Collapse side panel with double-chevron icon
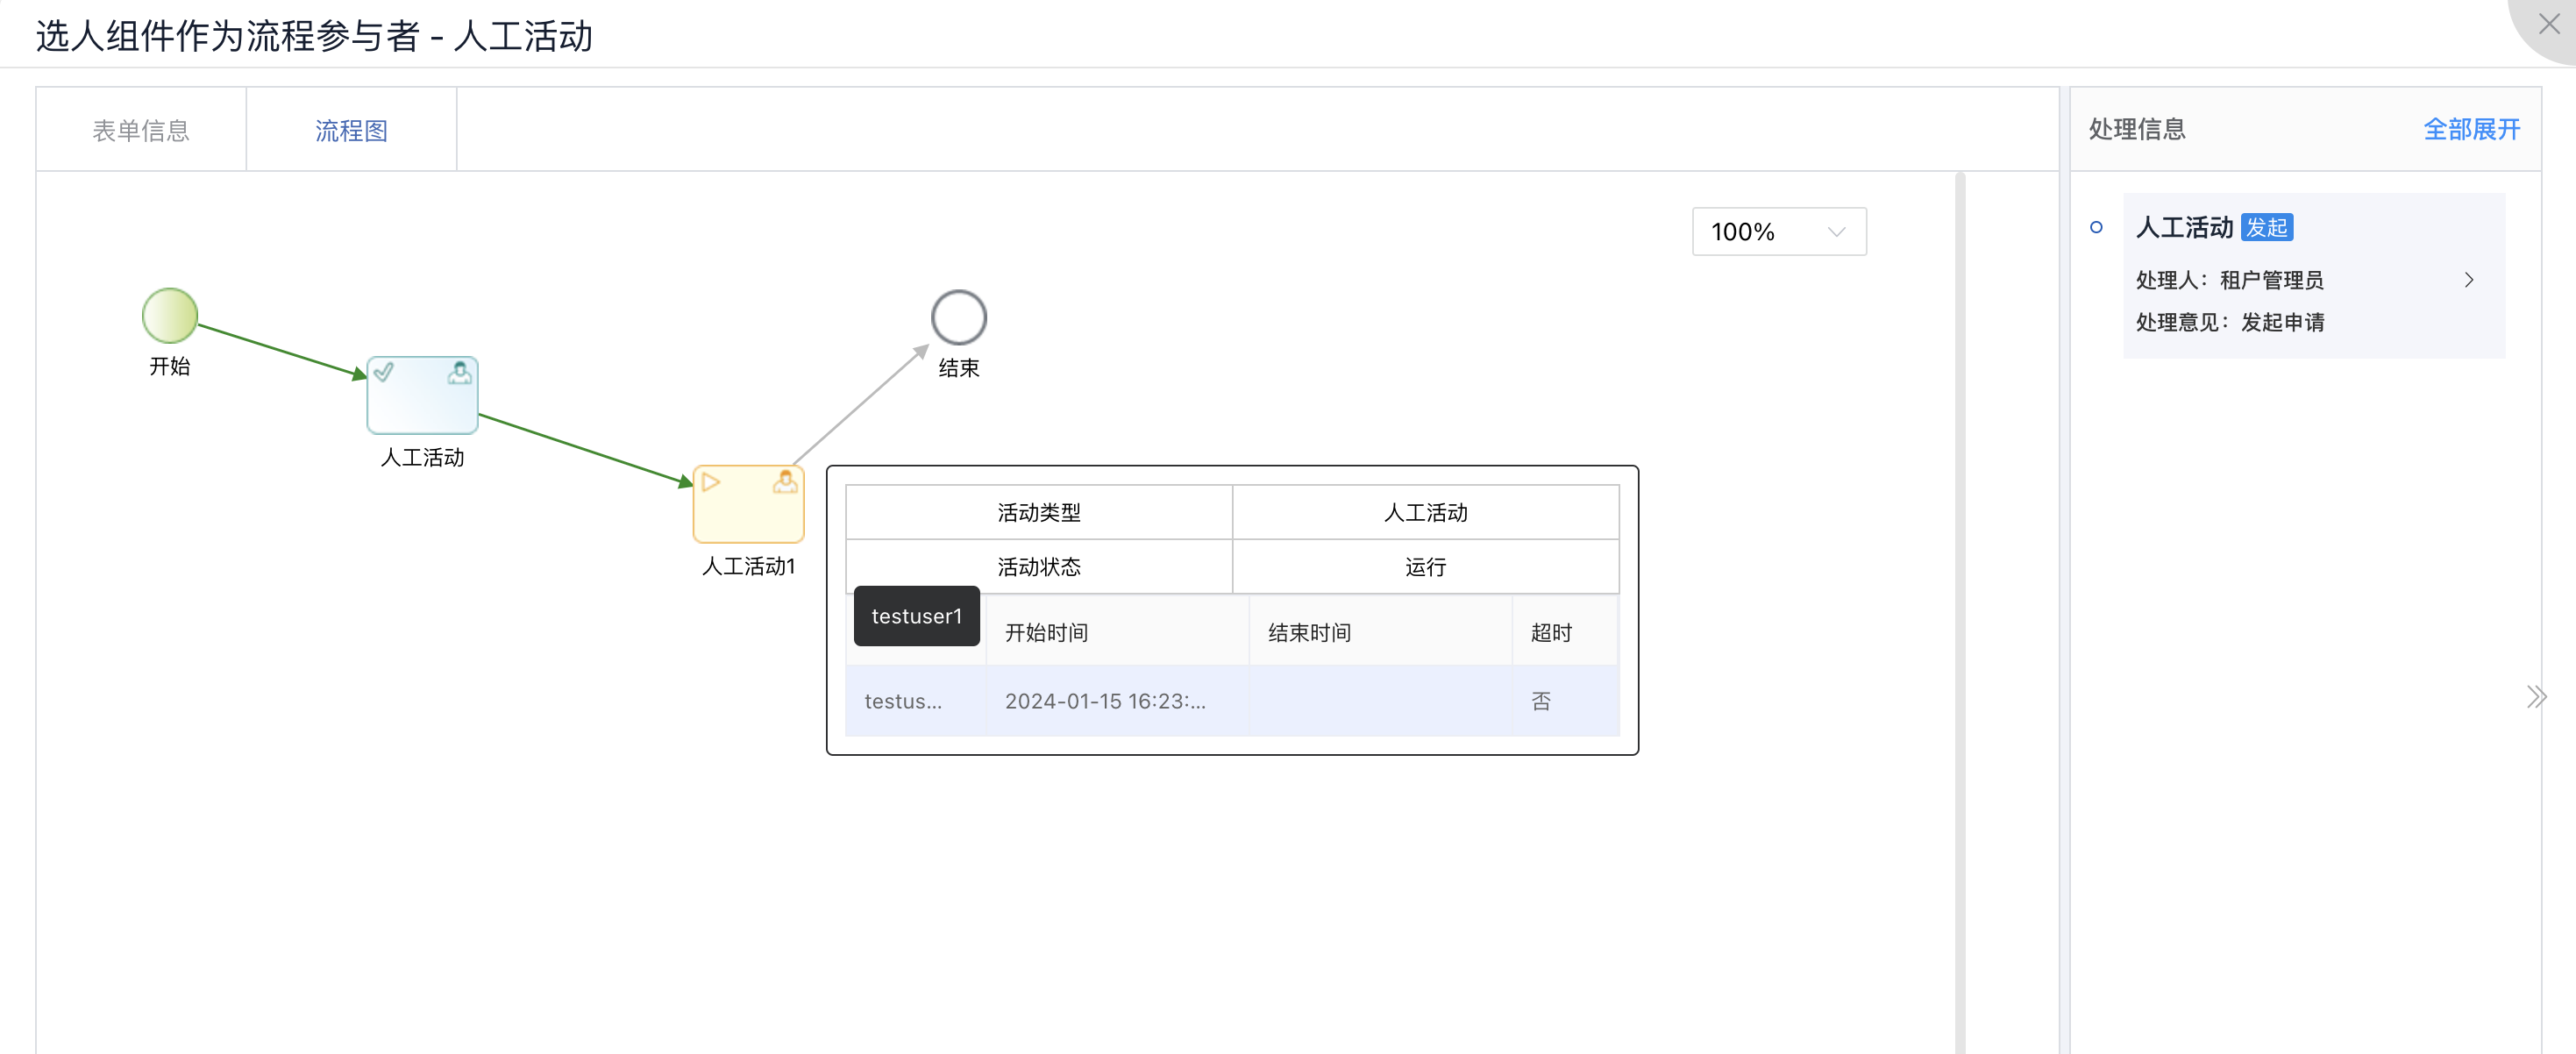Screen dimensions: 2576x1054 2536,697
